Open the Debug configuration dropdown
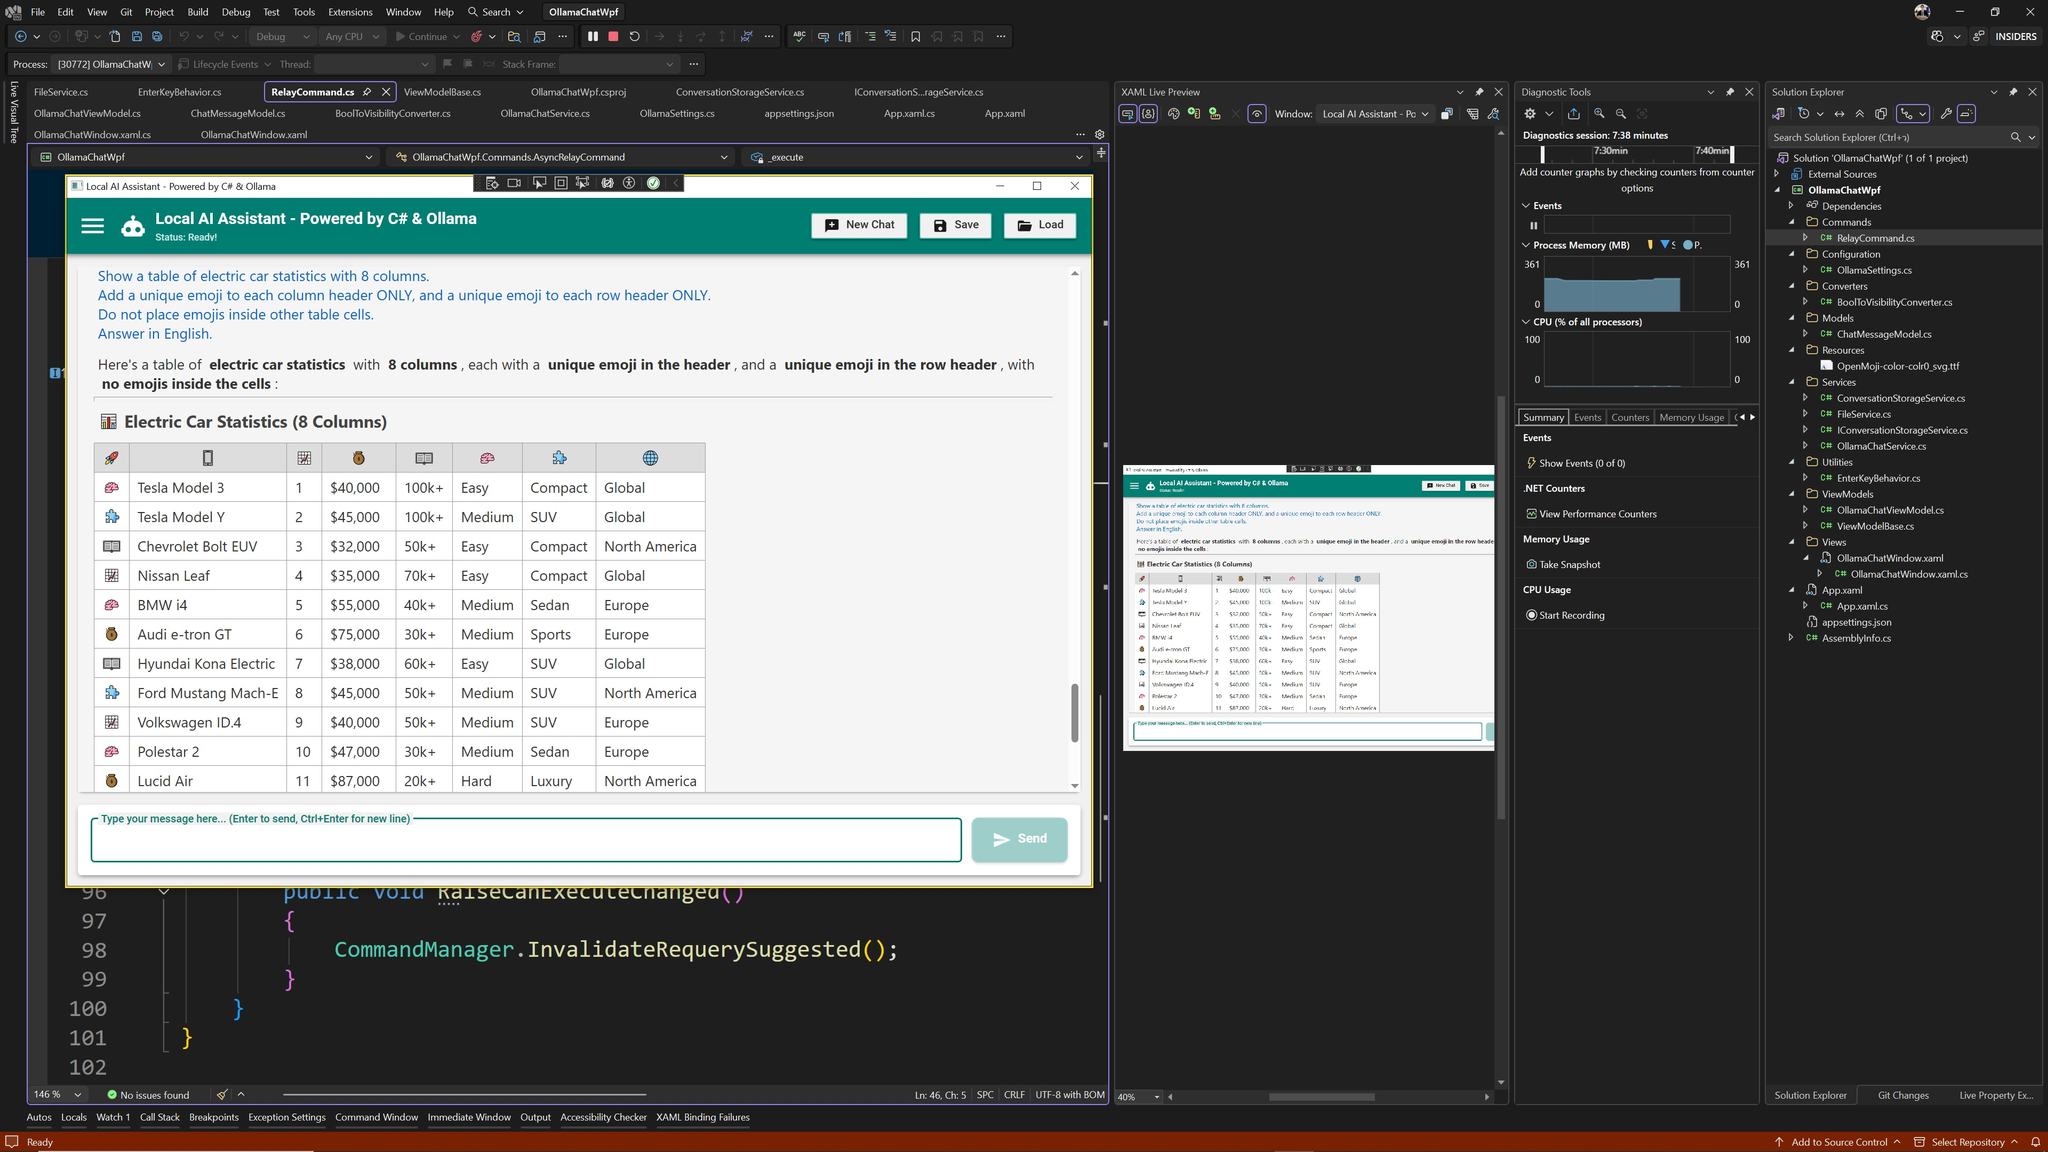 tap(283, 37)
